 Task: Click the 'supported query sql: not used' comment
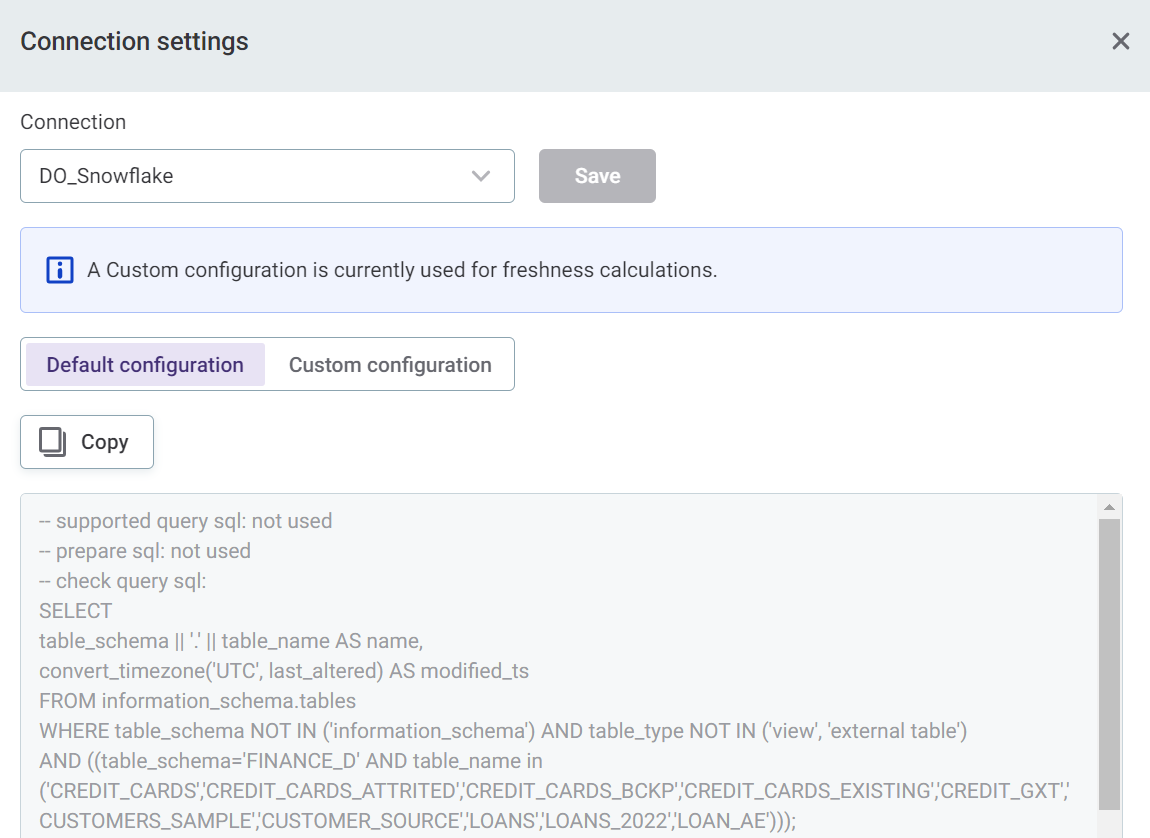(x=185, y=521)
